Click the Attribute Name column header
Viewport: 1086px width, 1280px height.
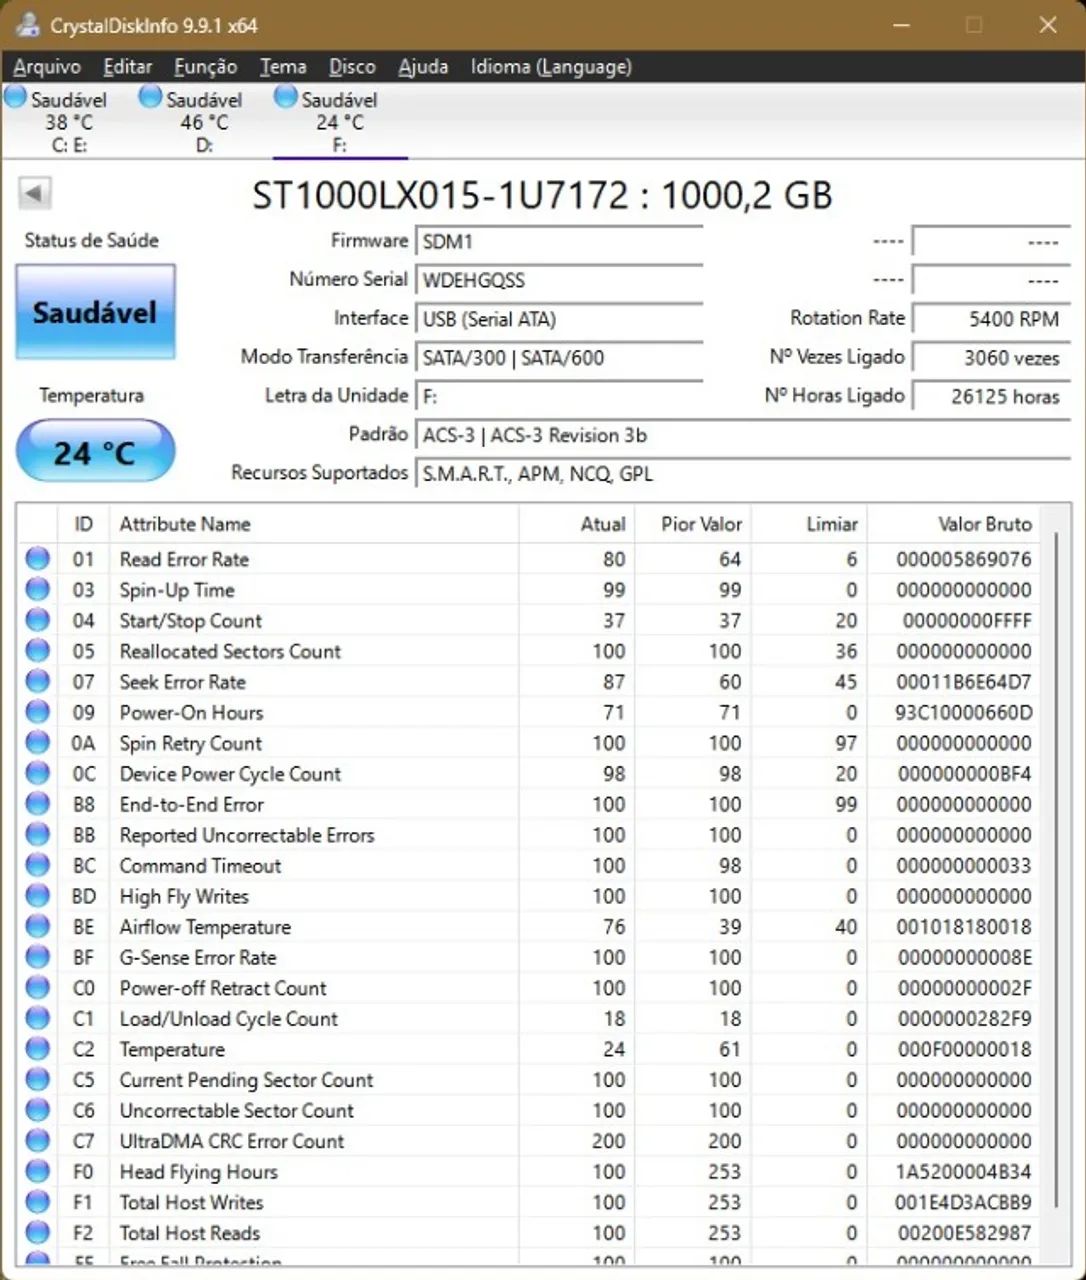pyautogui.click(x=314, y=524)
